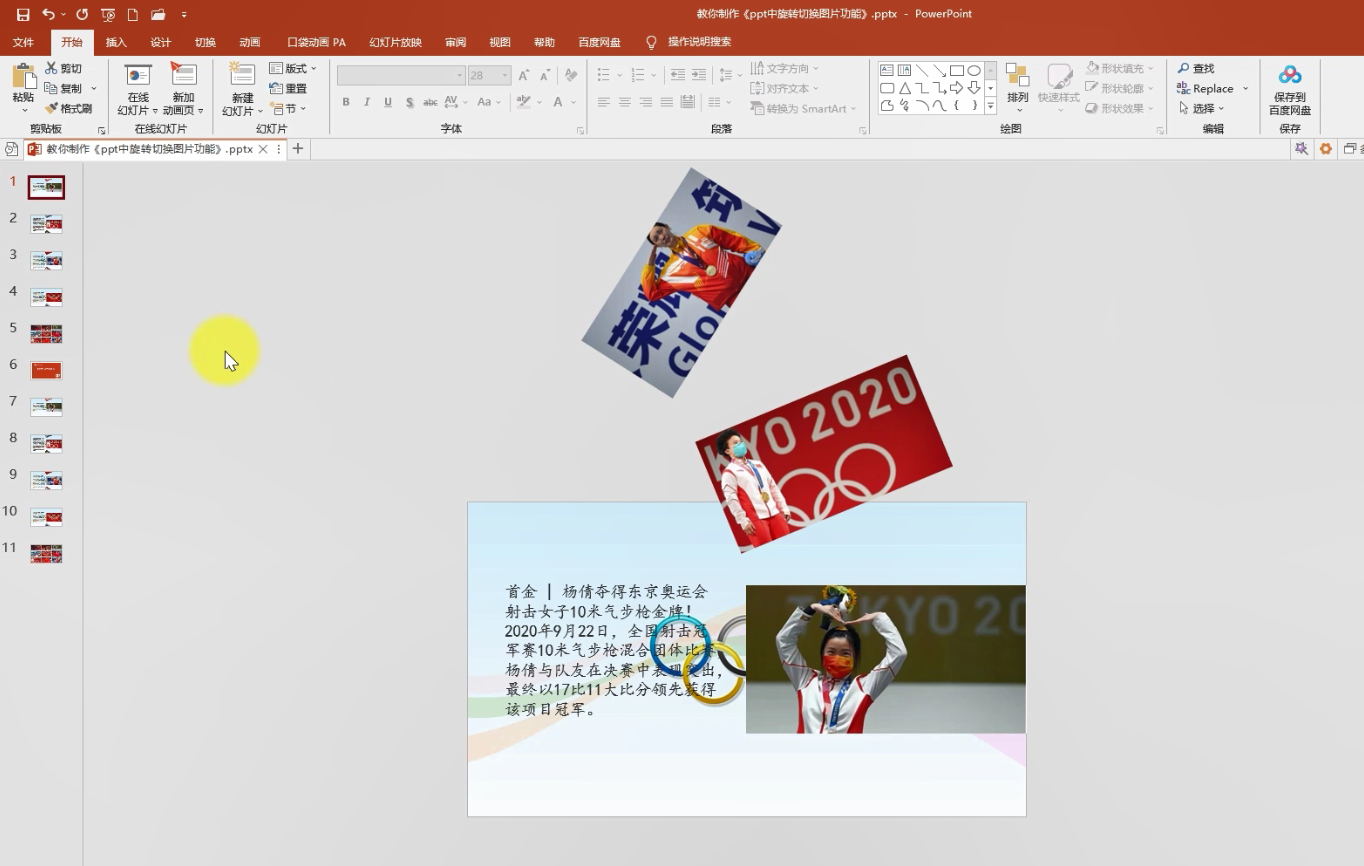Toggle text shadow S button
Viewport: 1364px width, 866px height.
(x=409, y=102)
